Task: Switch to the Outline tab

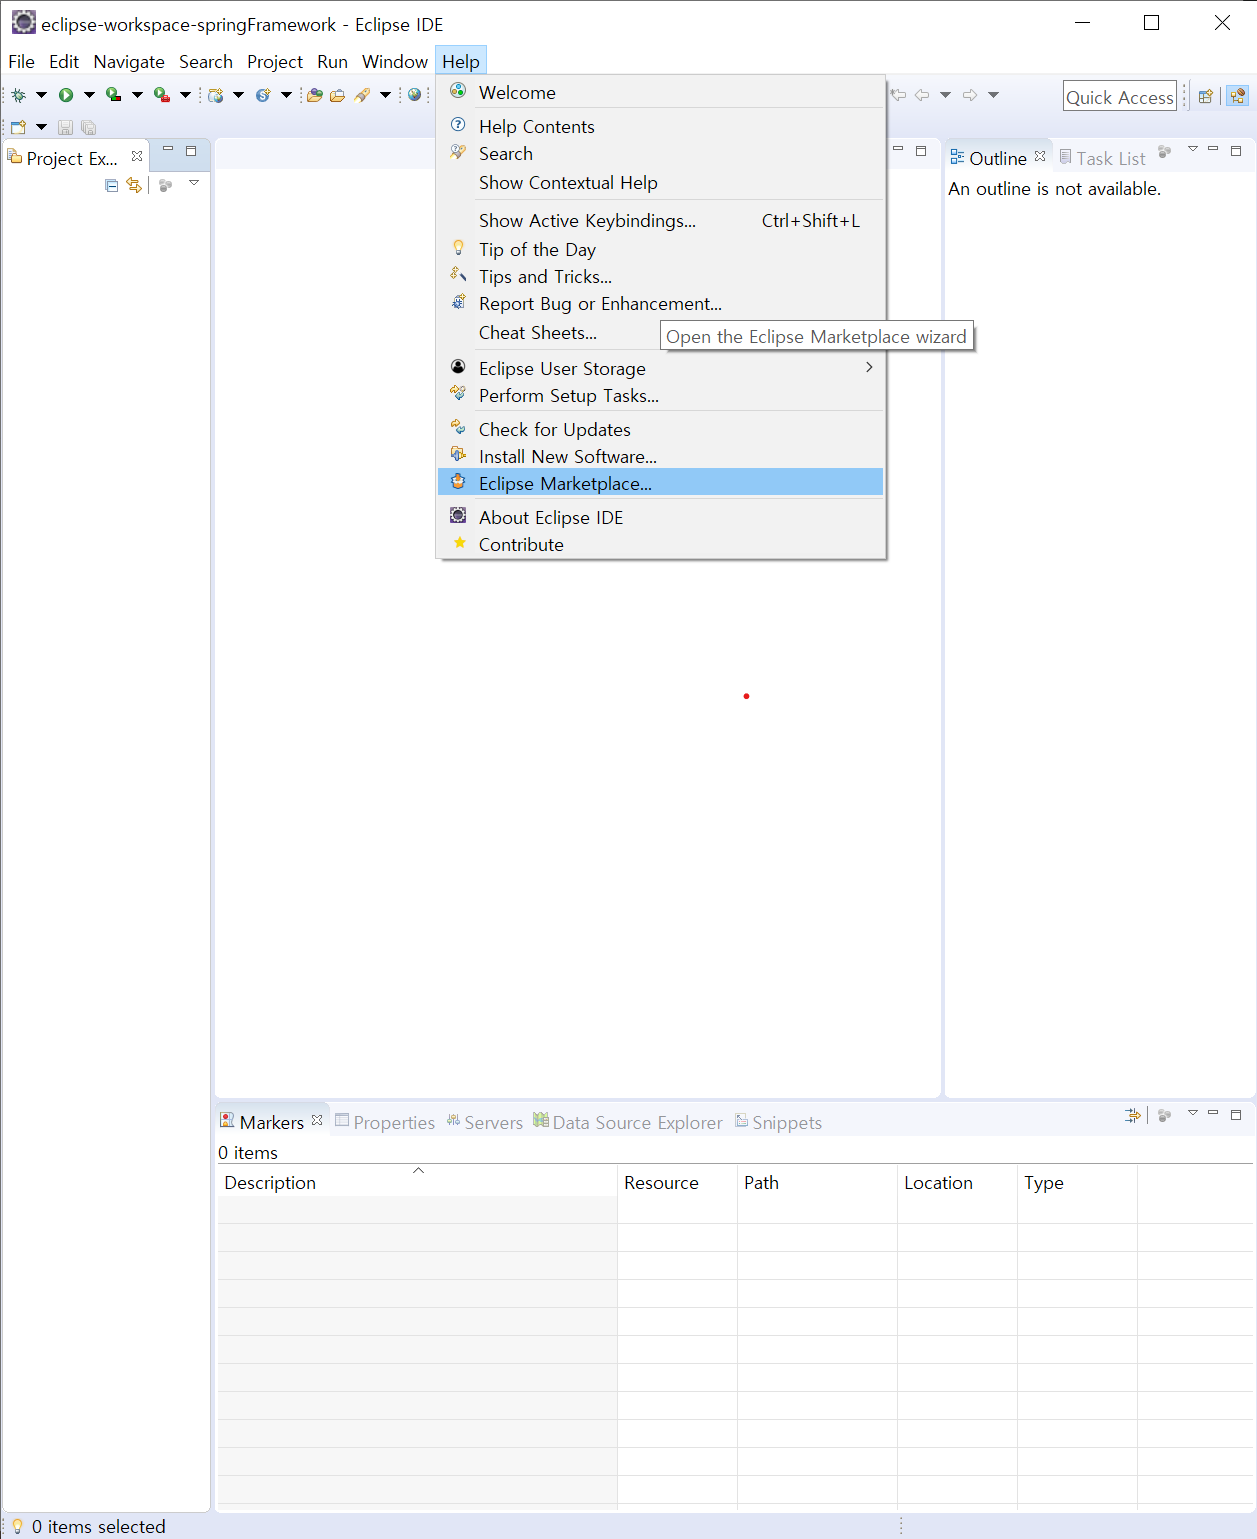Action: (x=997, y=158)
